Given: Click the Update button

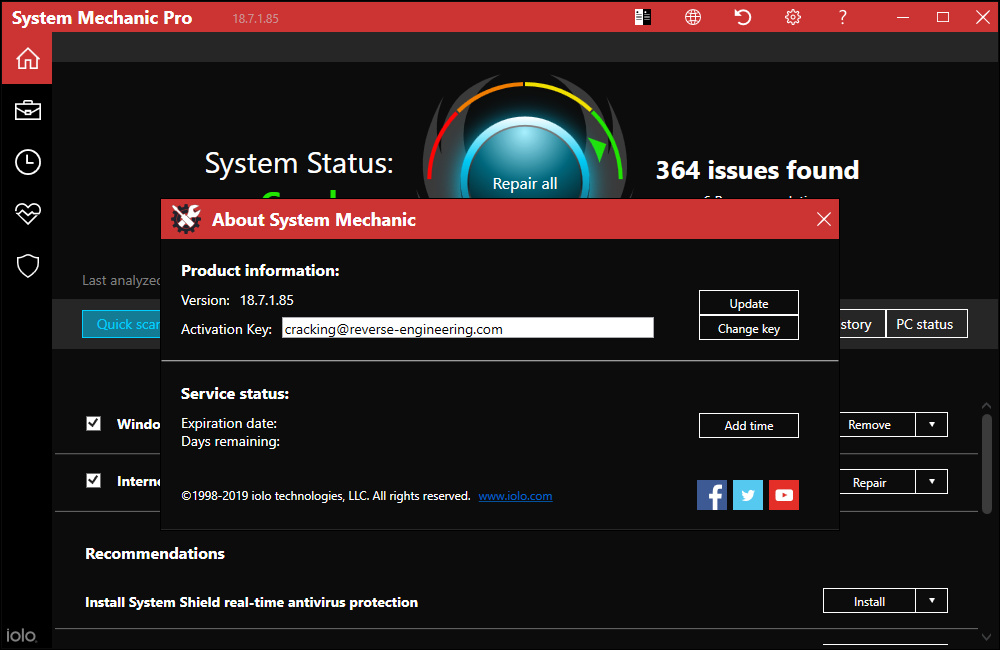Looking at the screenshot, I should coord(749,303).
